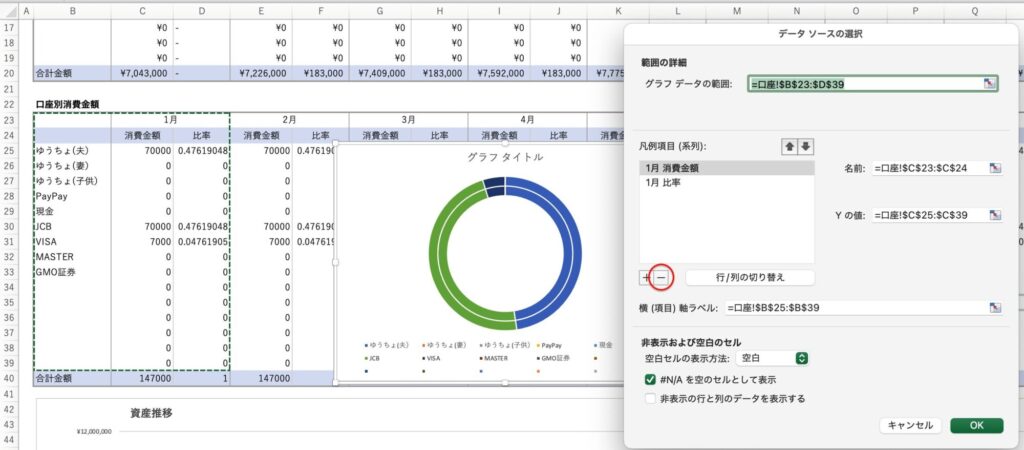Select the 1月 比率 series in list
Screen dimensions: 1024x450
coord(670,183)
